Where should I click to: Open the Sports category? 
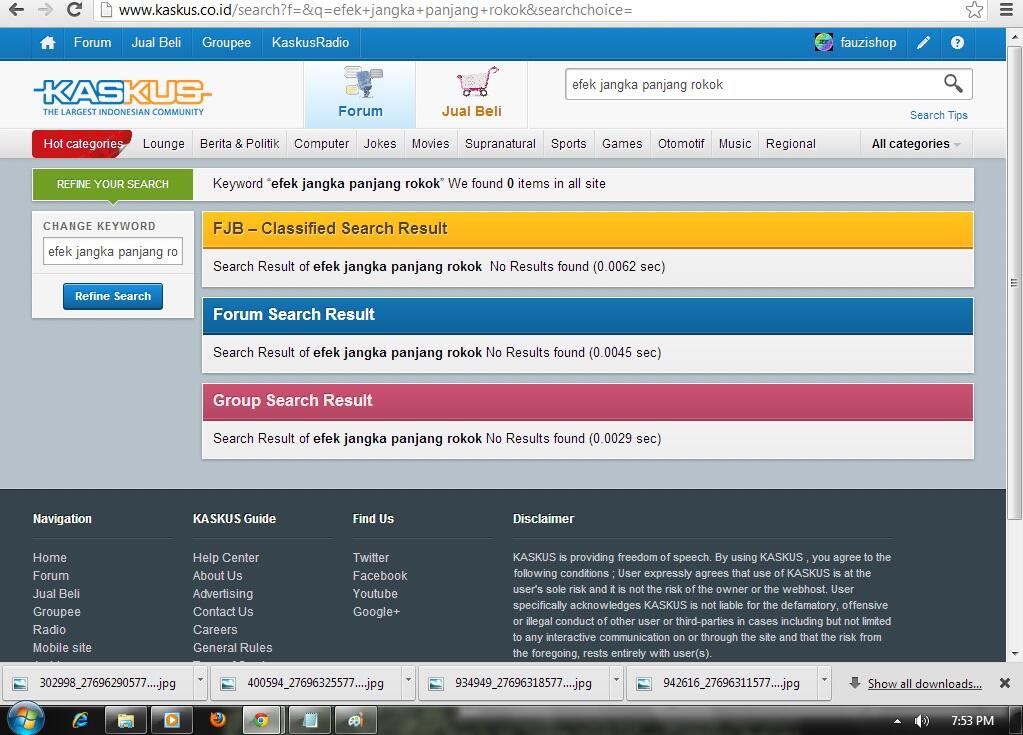point(568,144)
